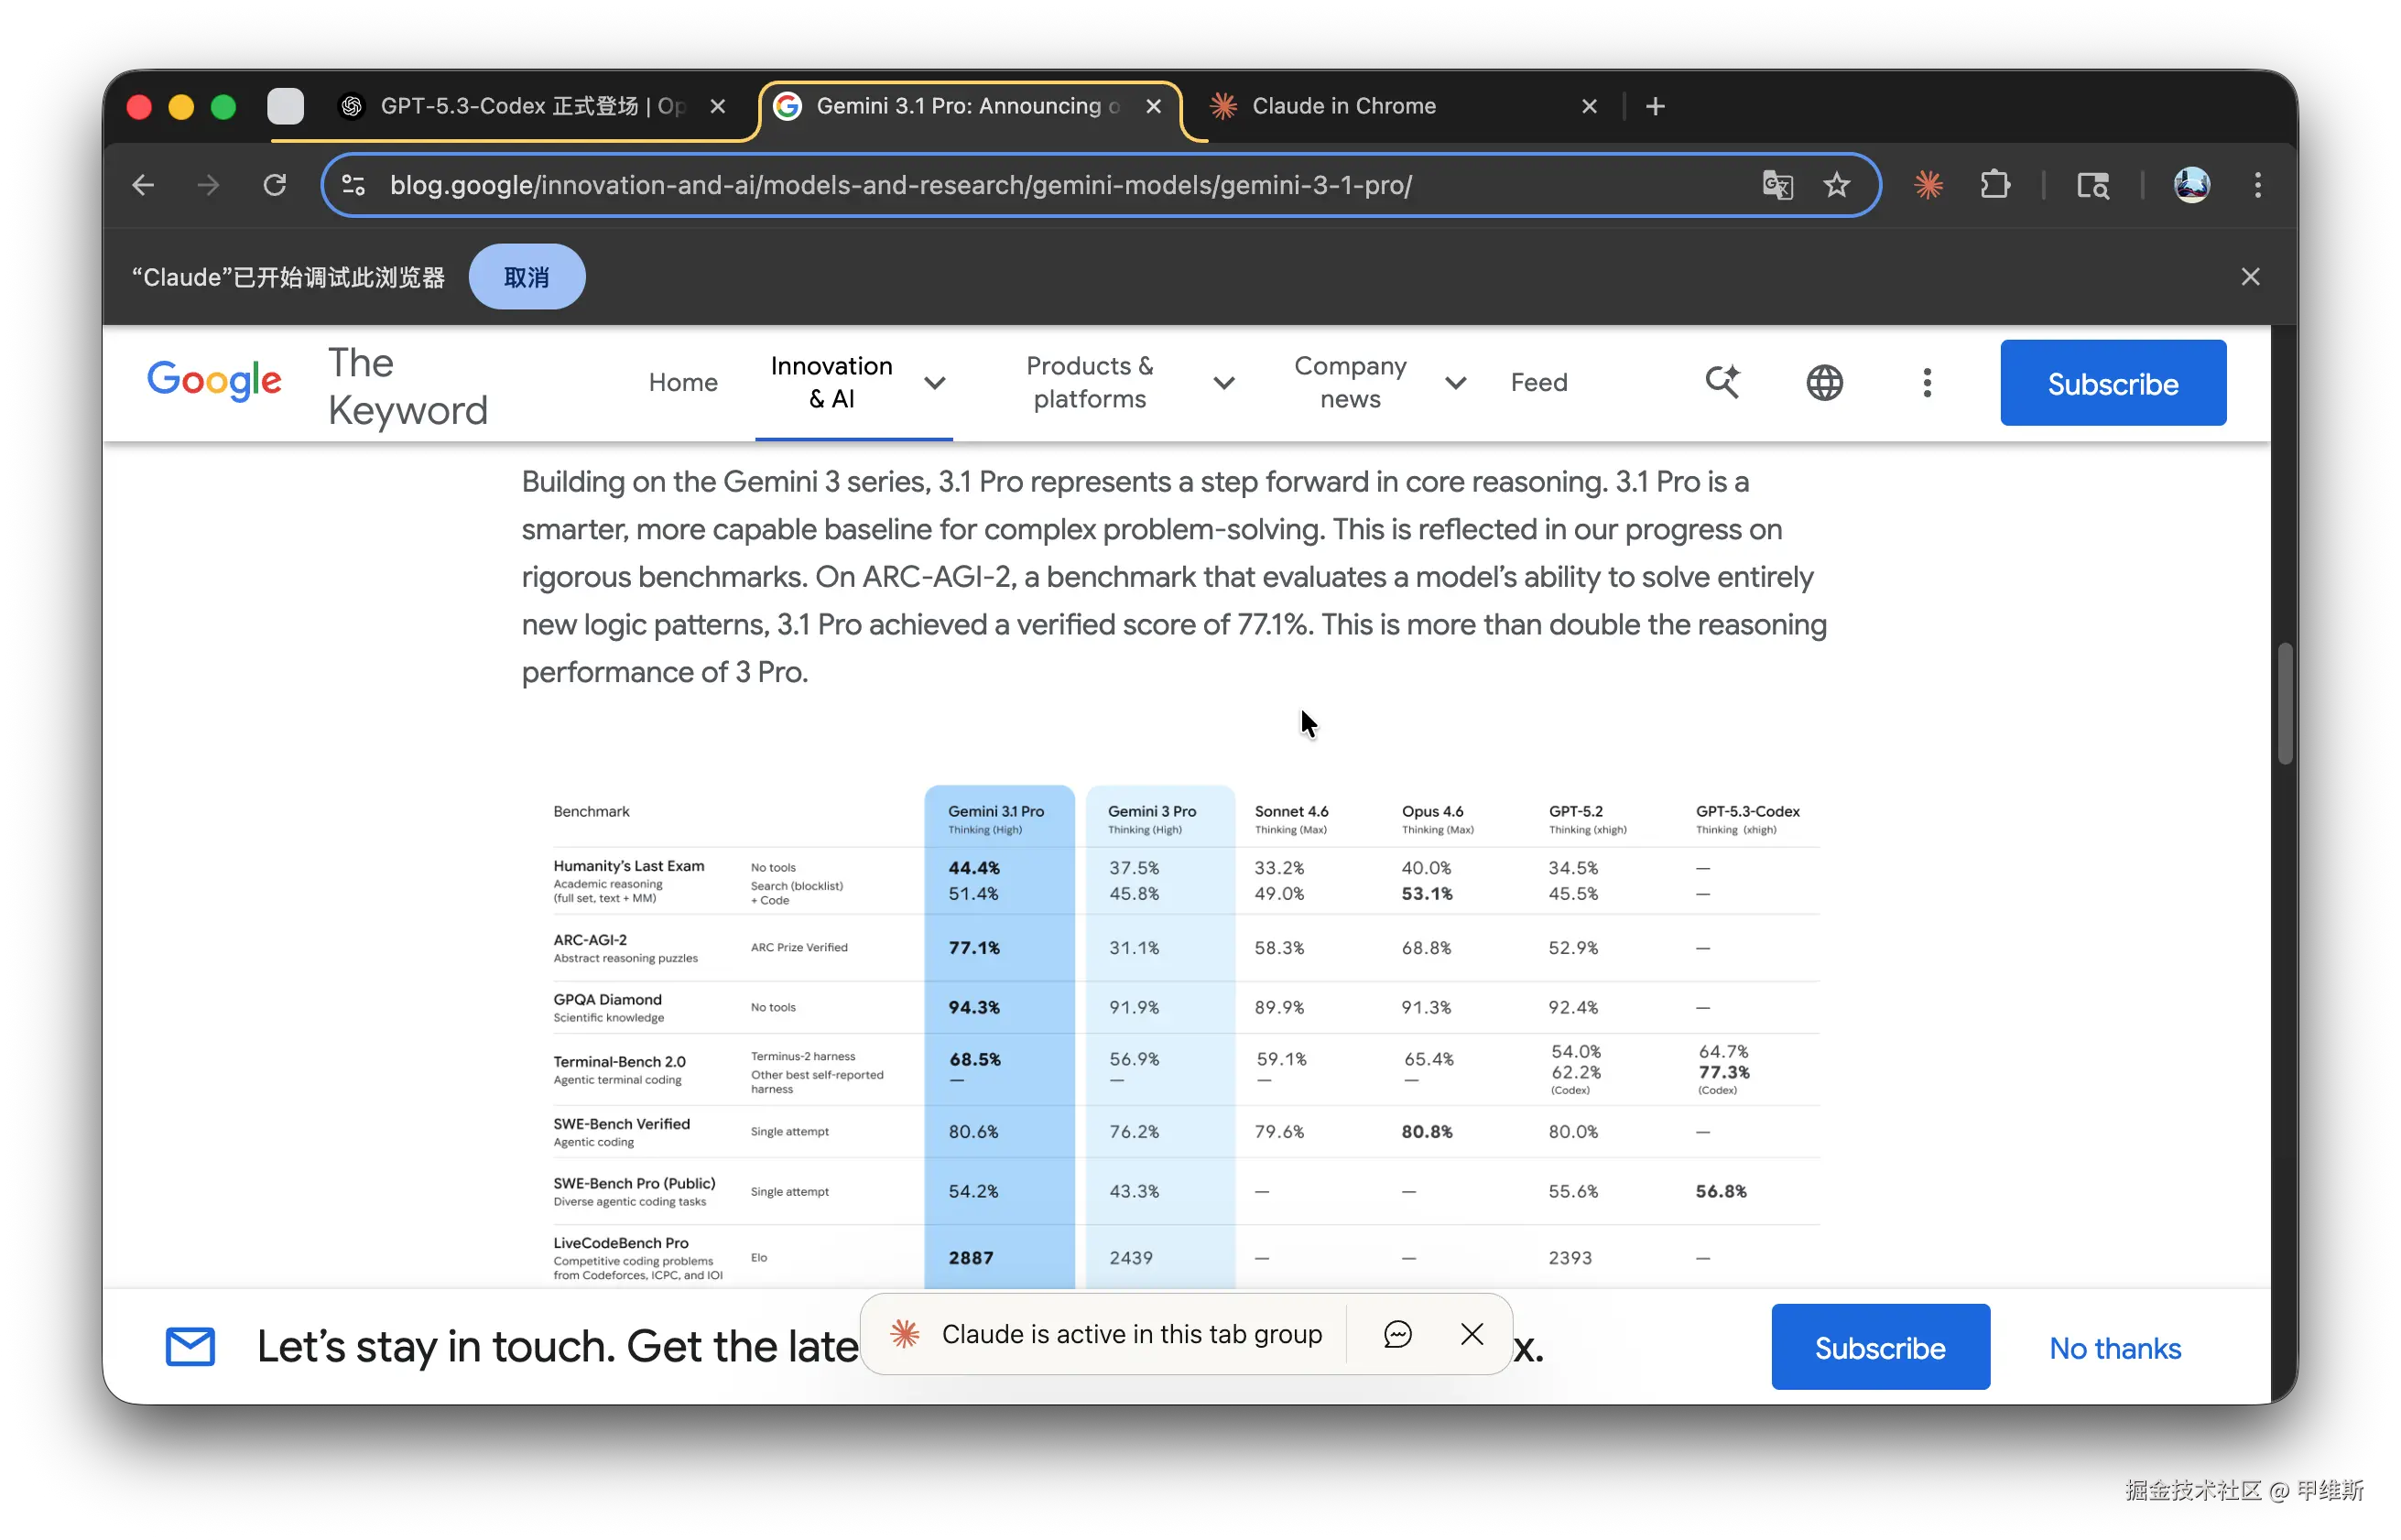Click the 取消 button in debug bar
Screen dimensions: 2401x1540
[526, 277]
